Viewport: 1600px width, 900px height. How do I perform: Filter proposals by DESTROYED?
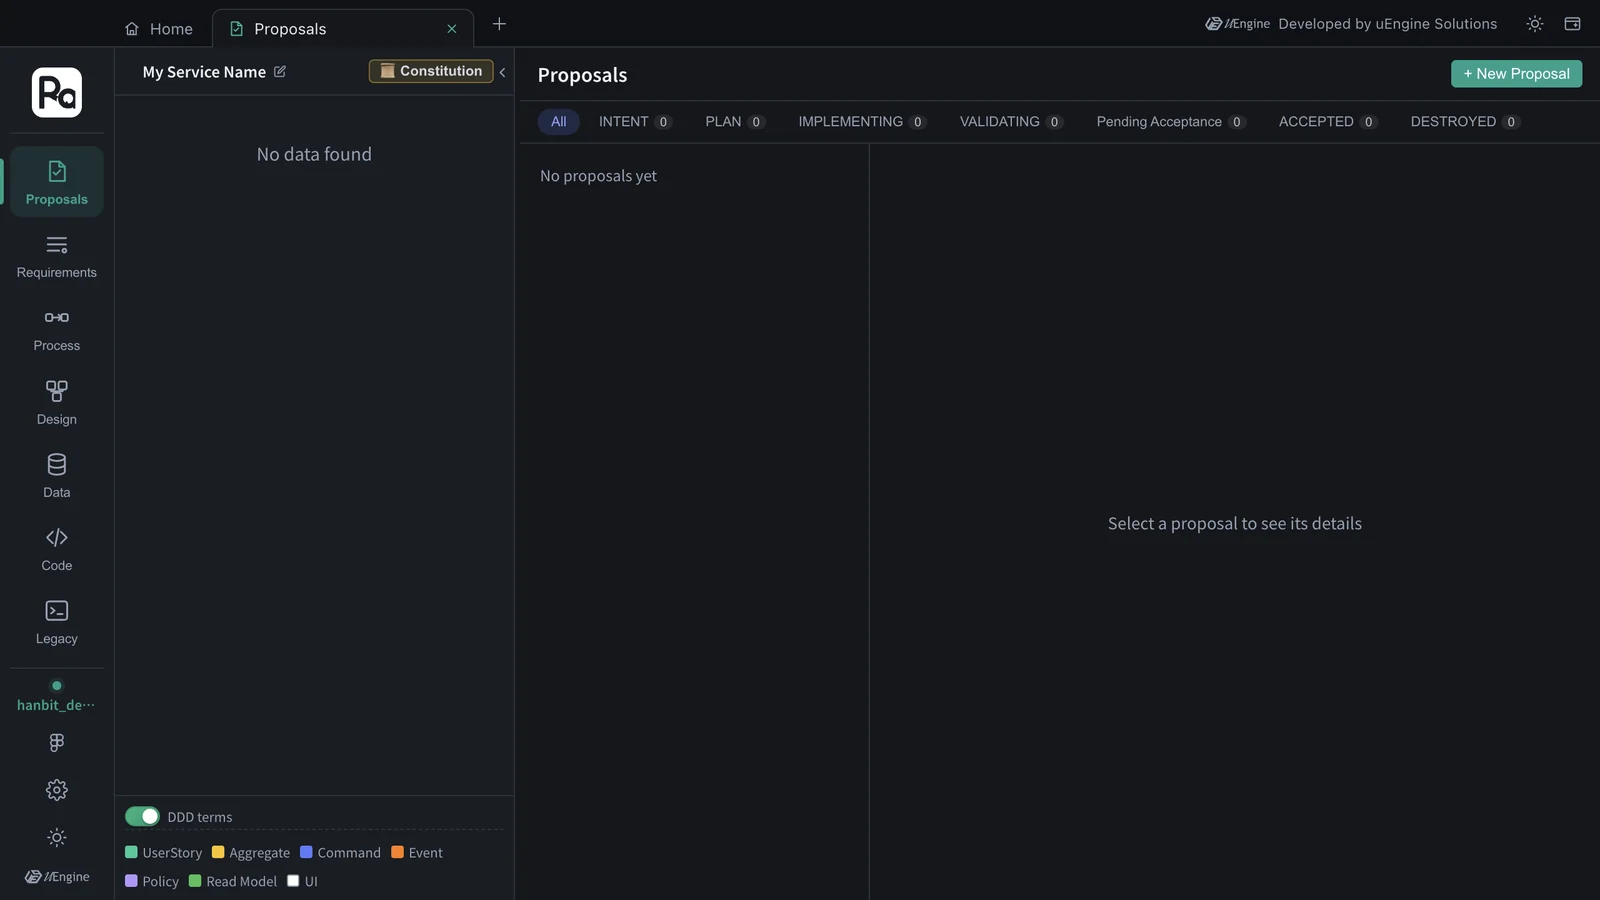click(x=1465, y=122)
